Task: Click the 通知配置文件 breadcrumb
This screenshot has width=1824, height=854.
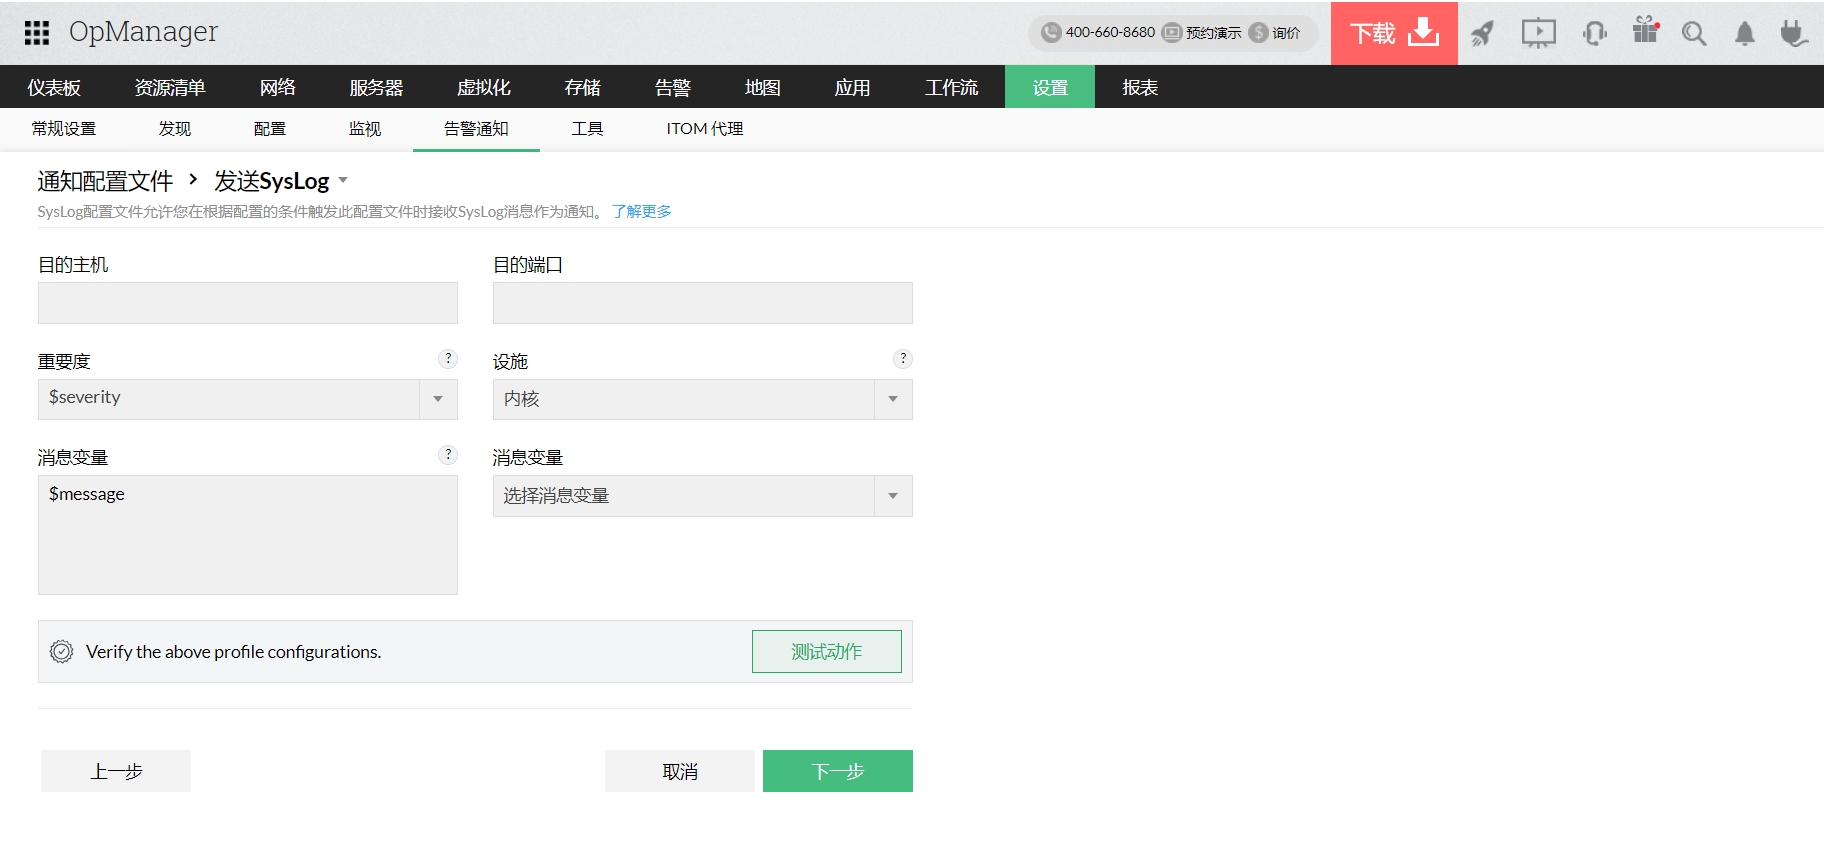Action: click(105, 181)
